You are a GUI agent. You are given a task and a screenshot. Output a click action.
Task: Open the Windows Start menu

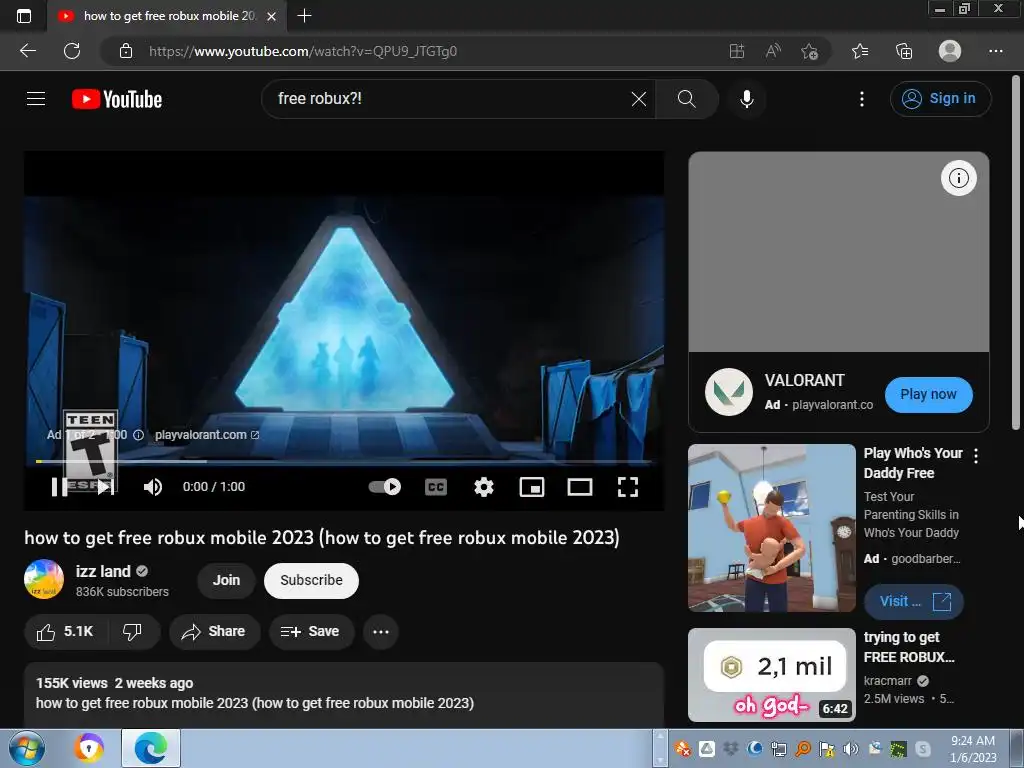coord(27,748)
